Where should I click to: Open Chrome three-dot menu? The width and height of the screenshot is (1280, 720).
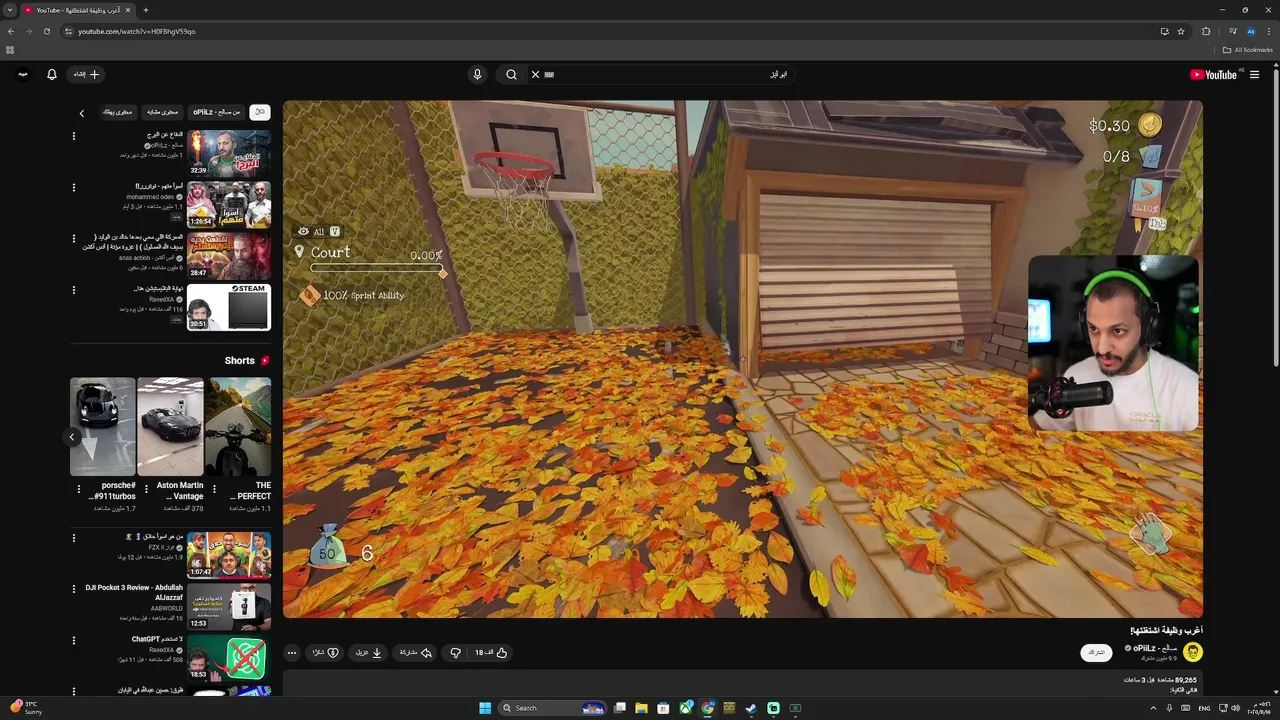tap(1268, 31)
